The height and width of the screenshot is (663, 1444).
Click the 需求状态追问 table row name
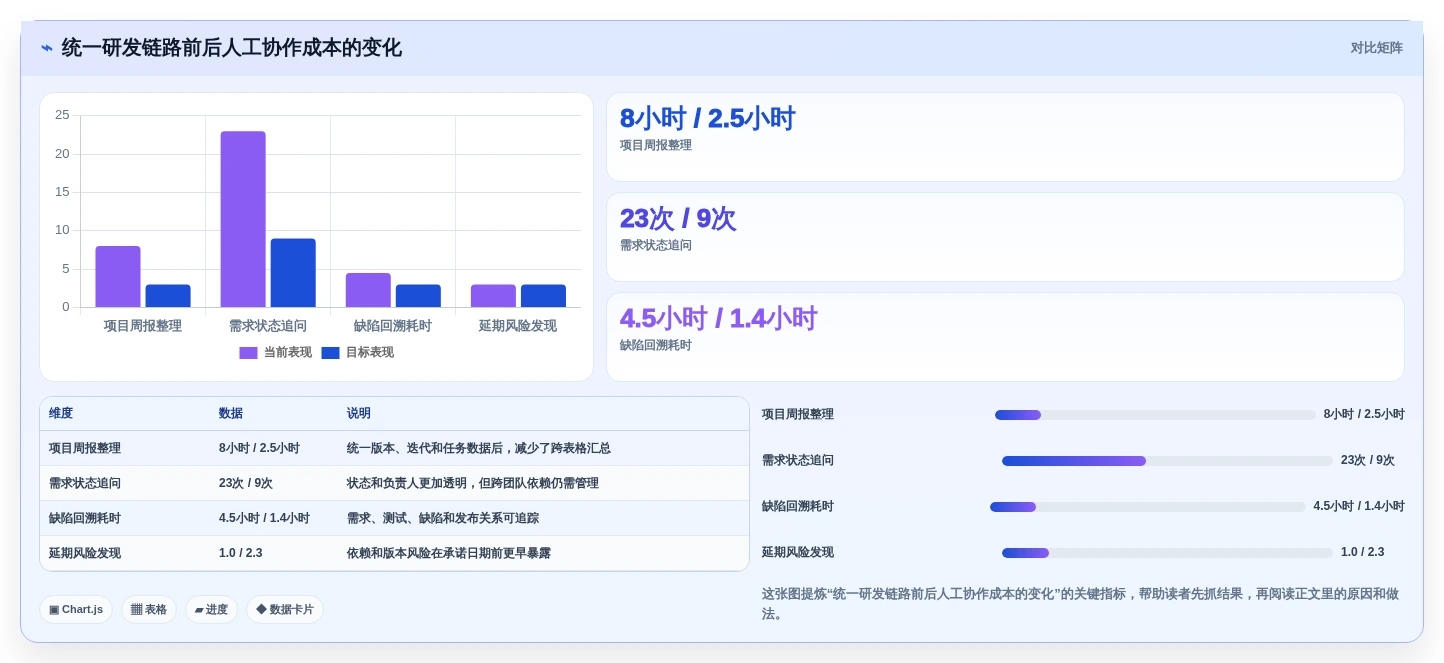[x=85, y=484]
